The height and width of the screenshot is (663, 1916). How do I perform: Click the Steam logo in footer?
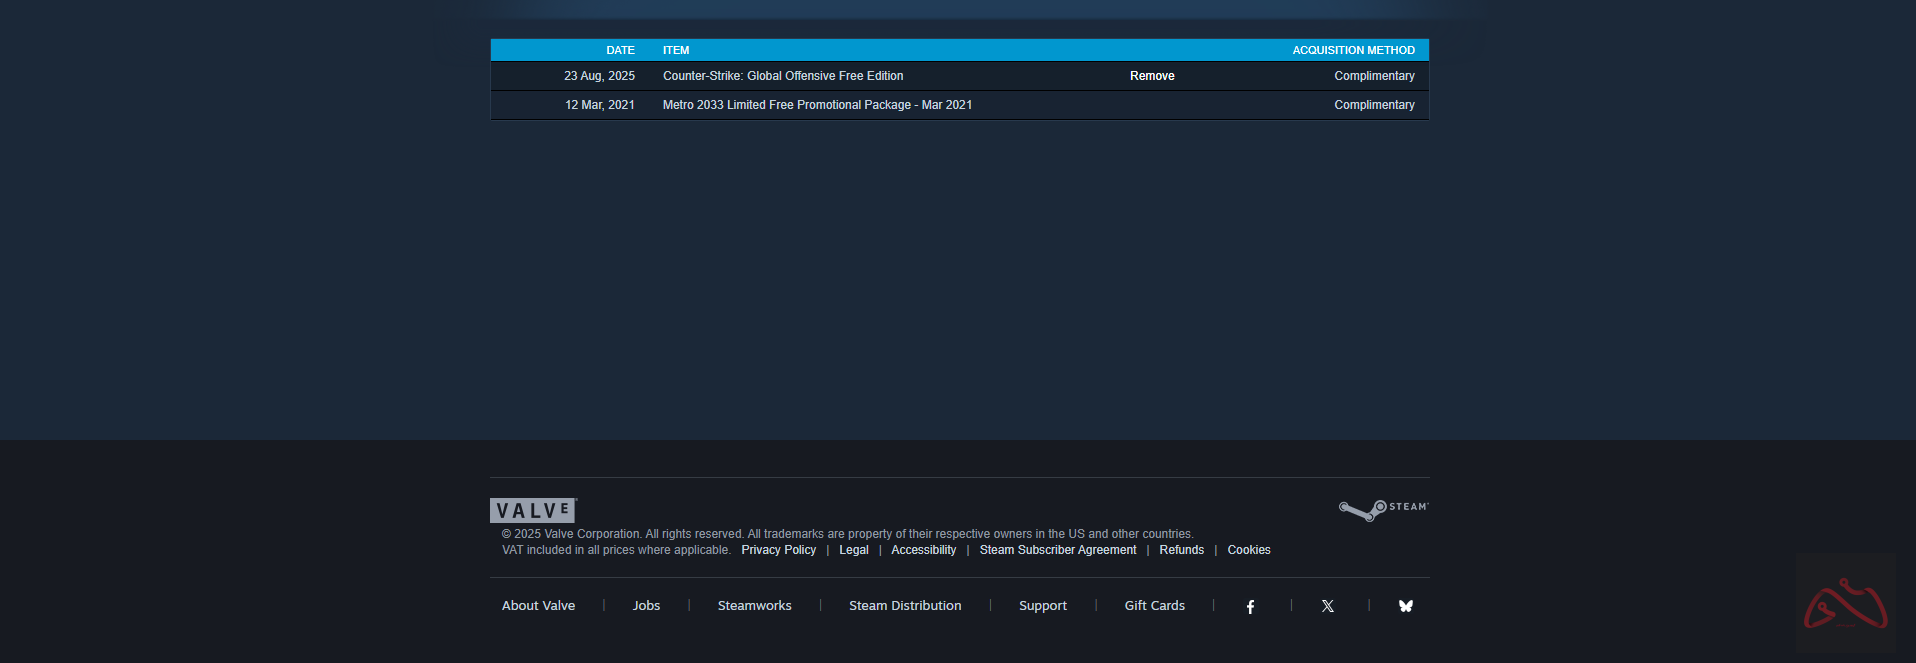tap(1383, 510)
